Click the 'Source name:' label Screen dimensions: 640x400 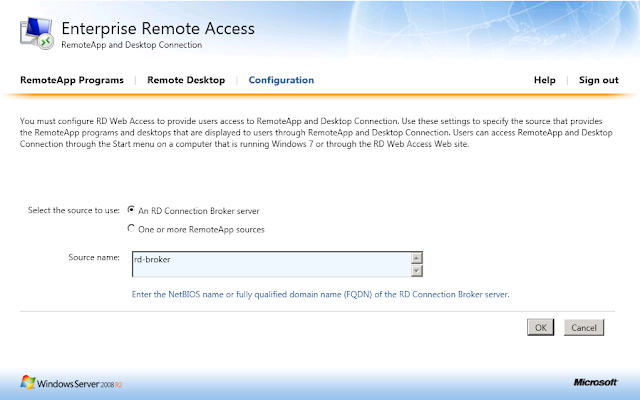(94, 257)
